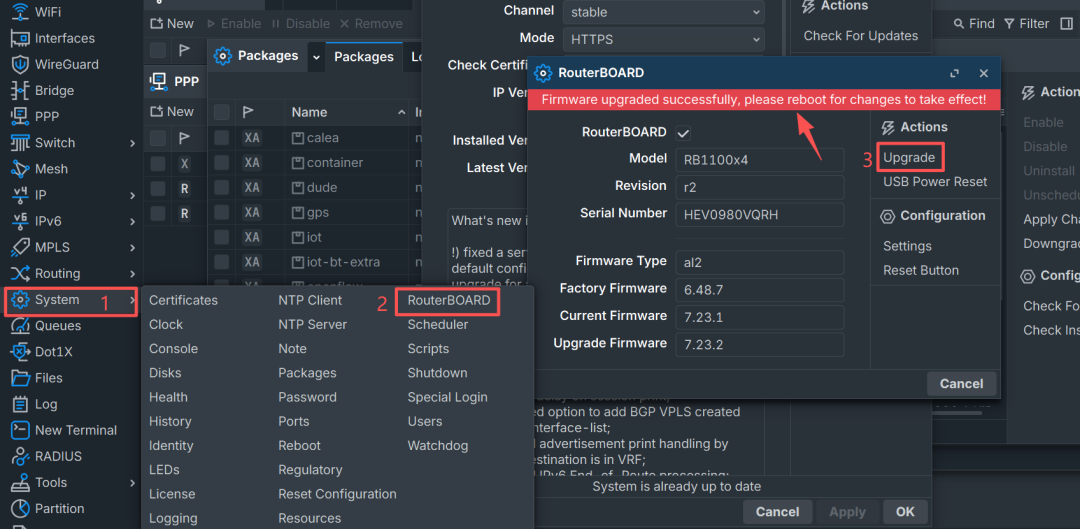Click the Model field showing RB1100x4
Viewport: 1080px width, 529px height.
tap(760, 160)
